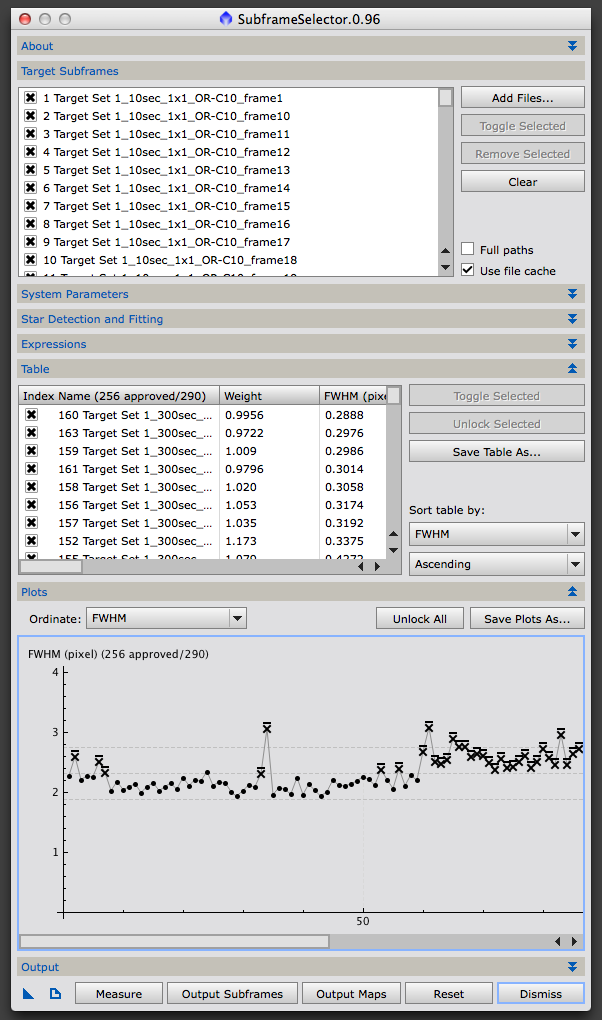Click the target list scroll-up arrow

point(445,252)
